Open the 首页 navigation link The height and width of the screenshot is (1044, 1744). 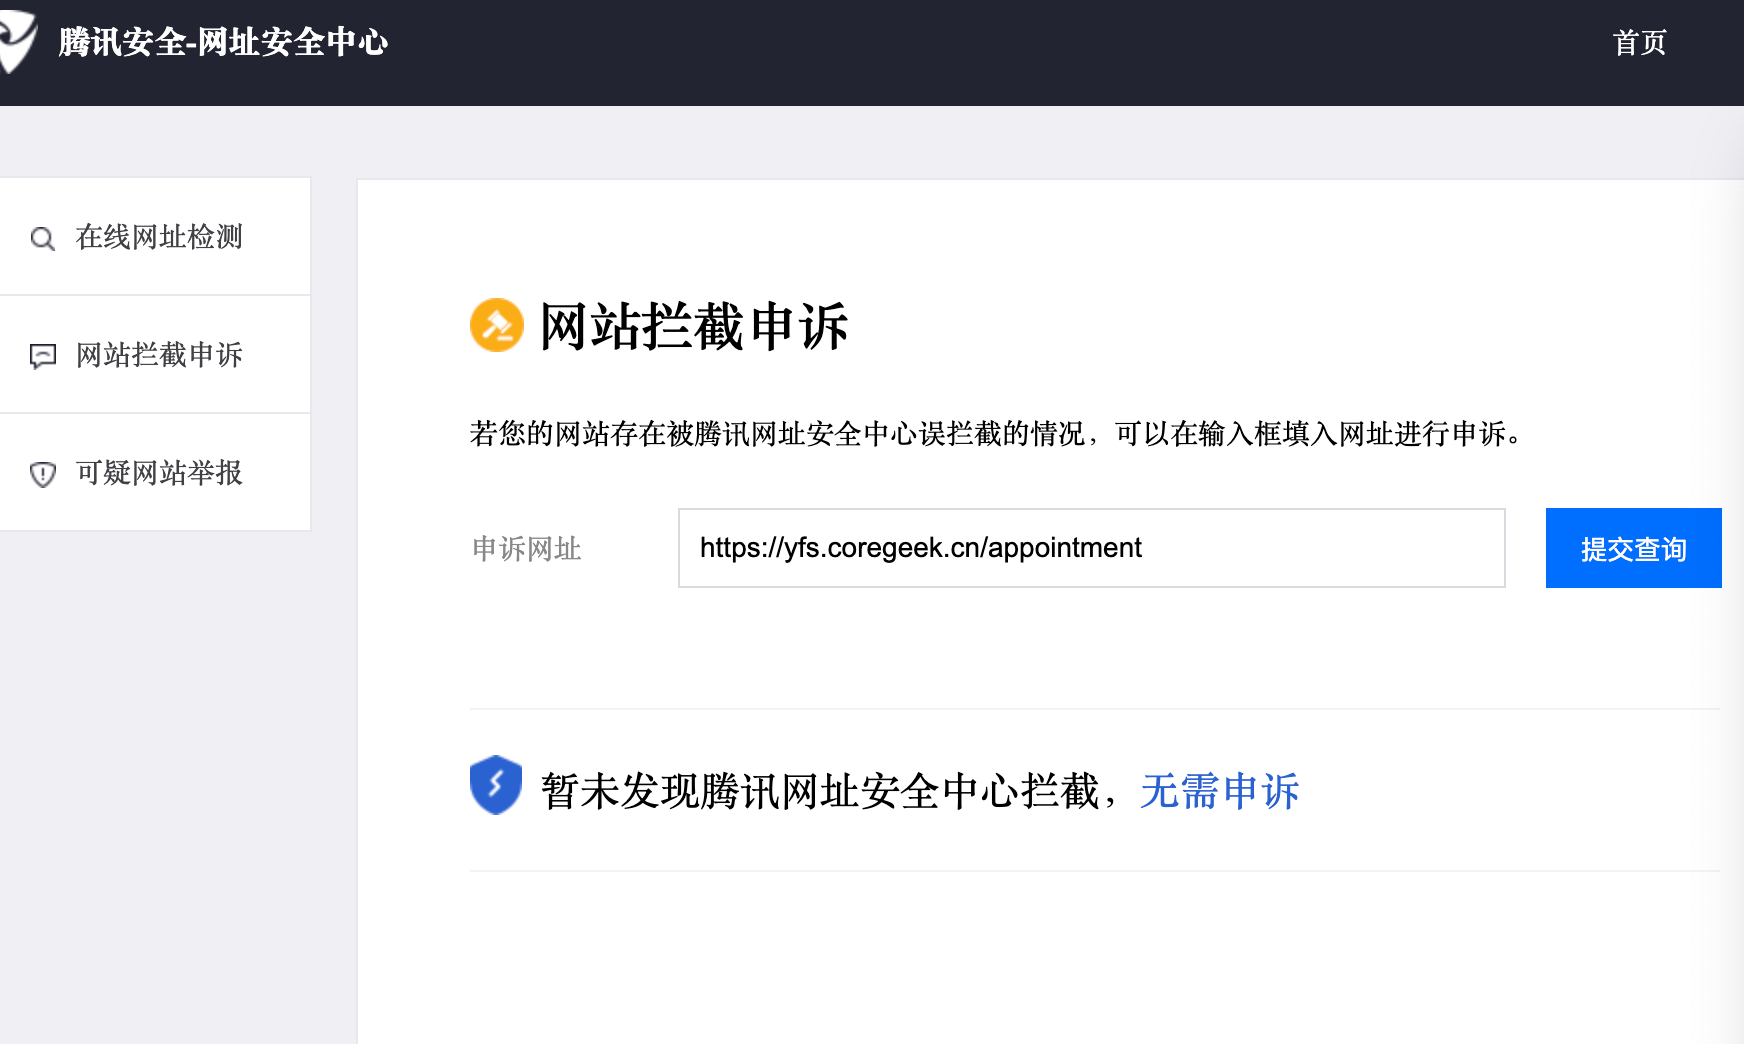[1640, 42]
